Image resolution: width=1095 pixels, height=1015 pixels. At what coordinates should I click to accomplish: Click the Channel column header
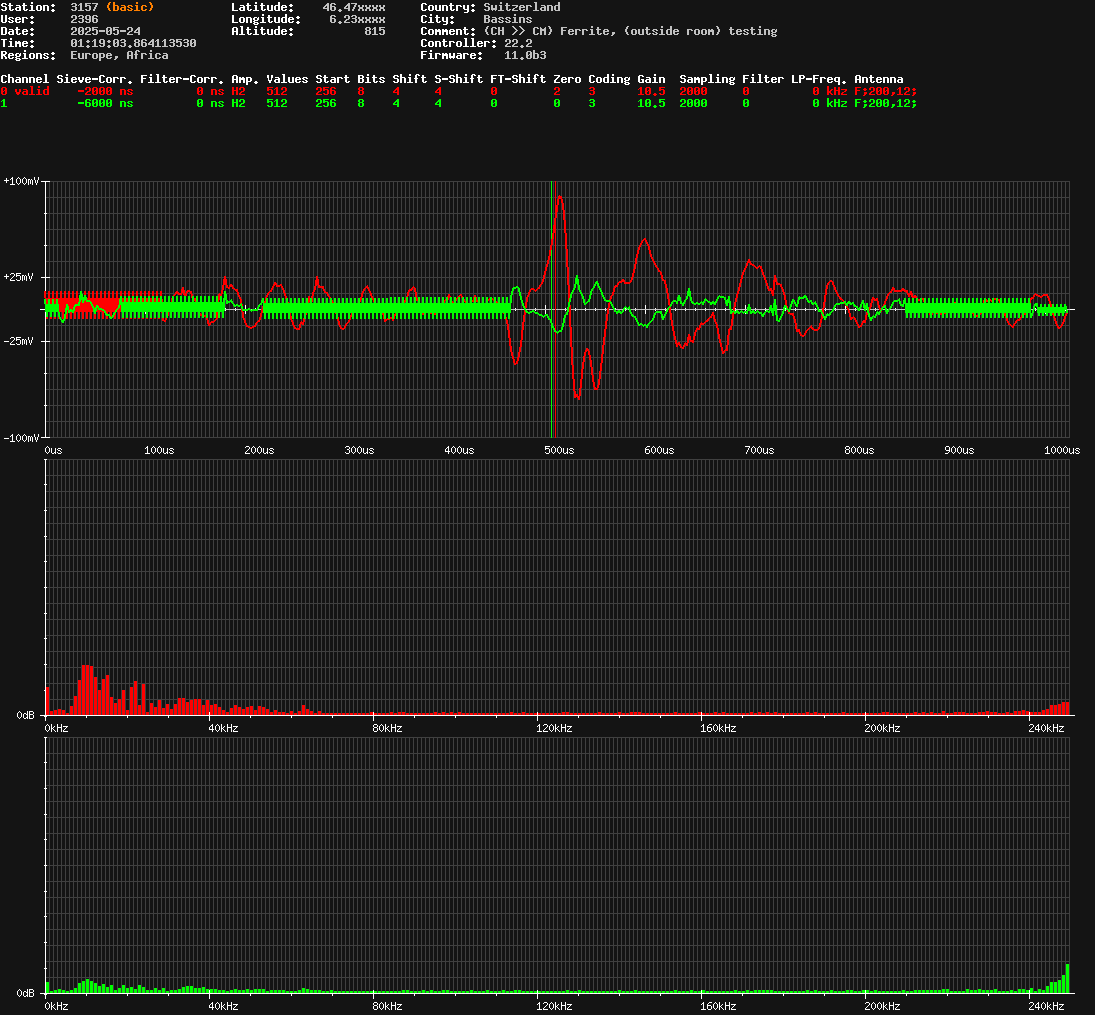pos(24,79)
